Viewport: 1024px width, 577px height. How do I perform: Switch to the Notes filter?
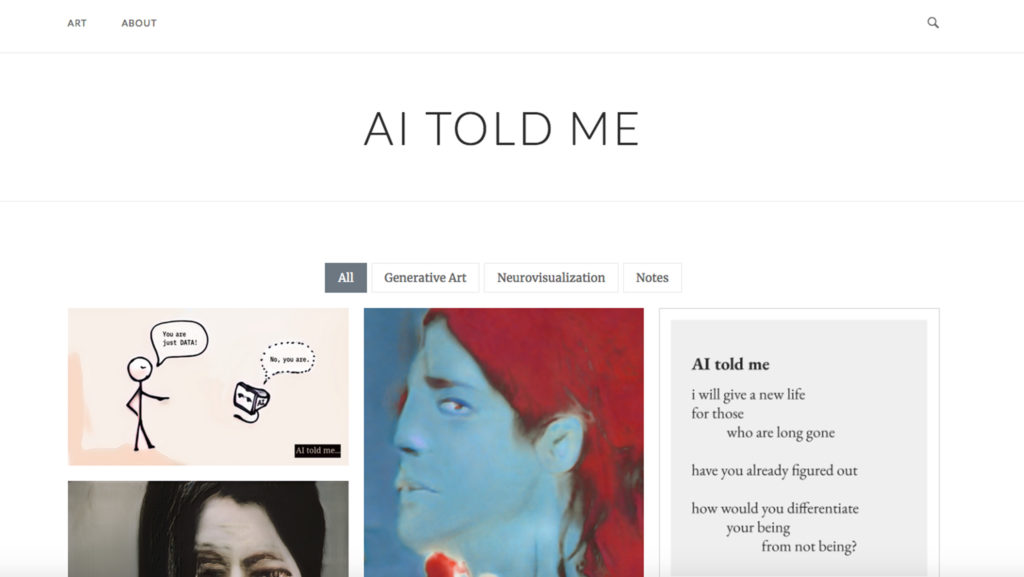pyautogui.click(x=652, y=277)
